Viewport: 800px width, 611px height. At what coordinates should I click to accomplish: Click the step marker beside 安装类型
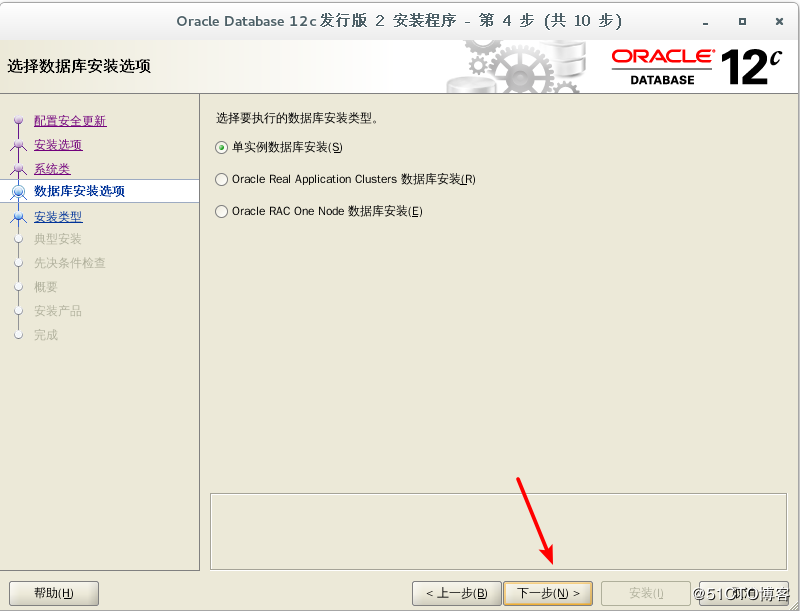[x=19, y=217]
